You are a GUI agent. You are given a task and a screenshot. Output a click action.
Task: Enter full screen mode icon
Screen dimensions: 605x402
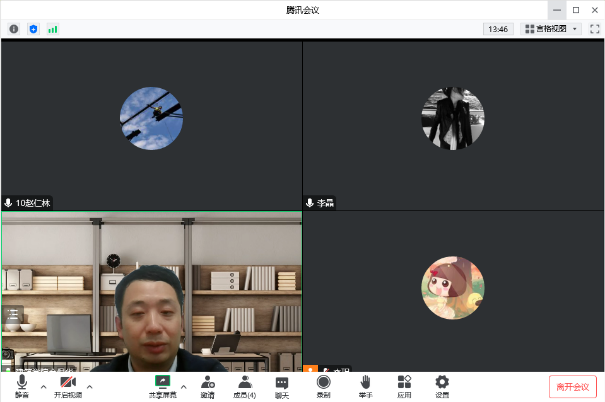594,29
